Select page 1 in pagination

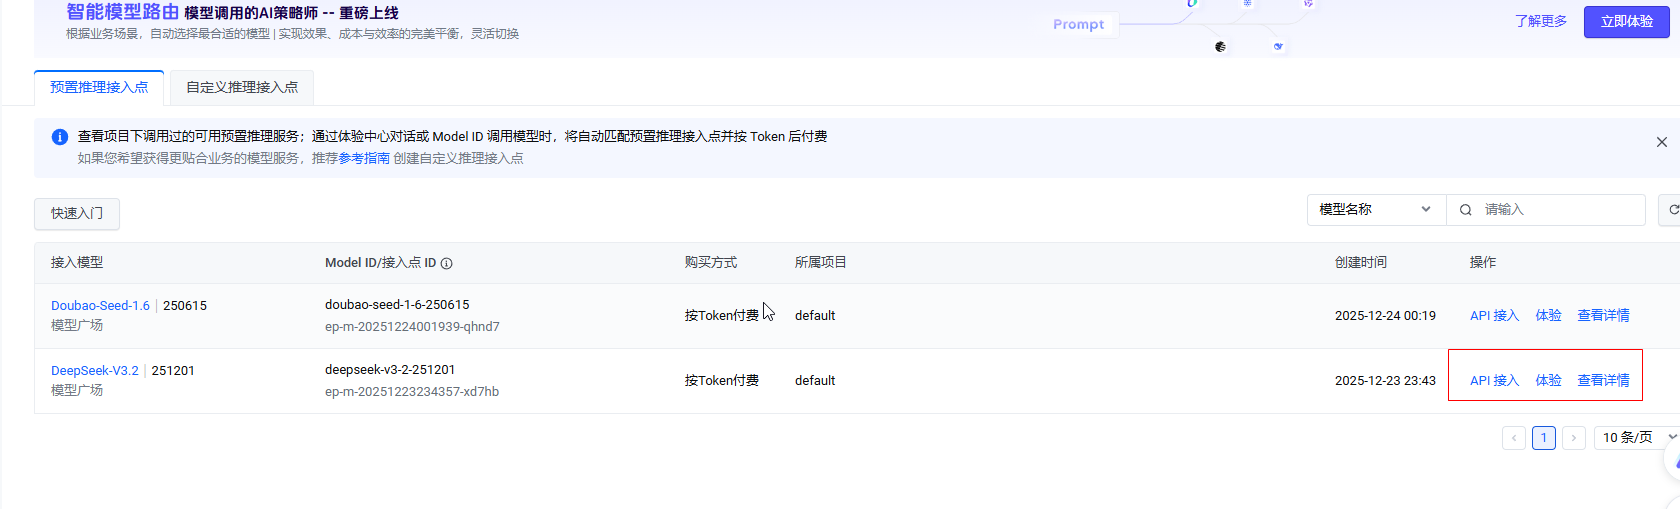tap(1544, 438)
